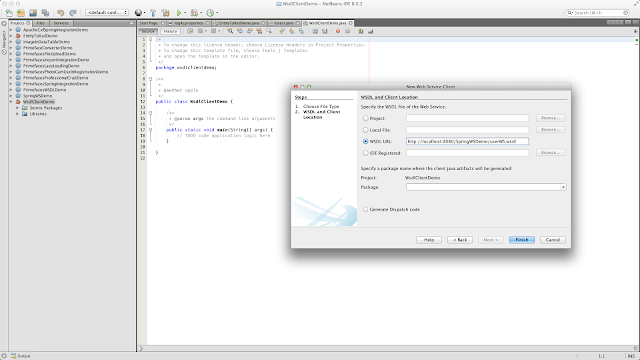640x360 pixels.
Task: Select the Local File radio button
Action: [x=366, y=130]
